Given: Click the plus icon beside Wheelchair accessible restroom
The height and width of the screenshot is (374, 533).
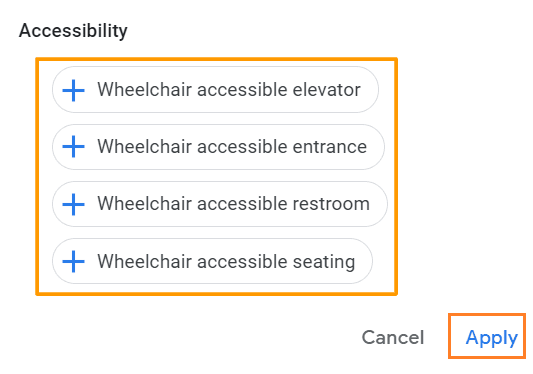Looking at the screenshot, I should coord(73,204).
